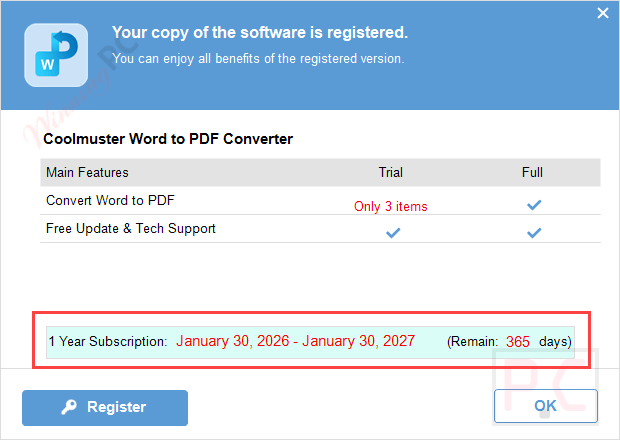Select the 'Convert Word to PDF' feature row

[x=320, y=200]
